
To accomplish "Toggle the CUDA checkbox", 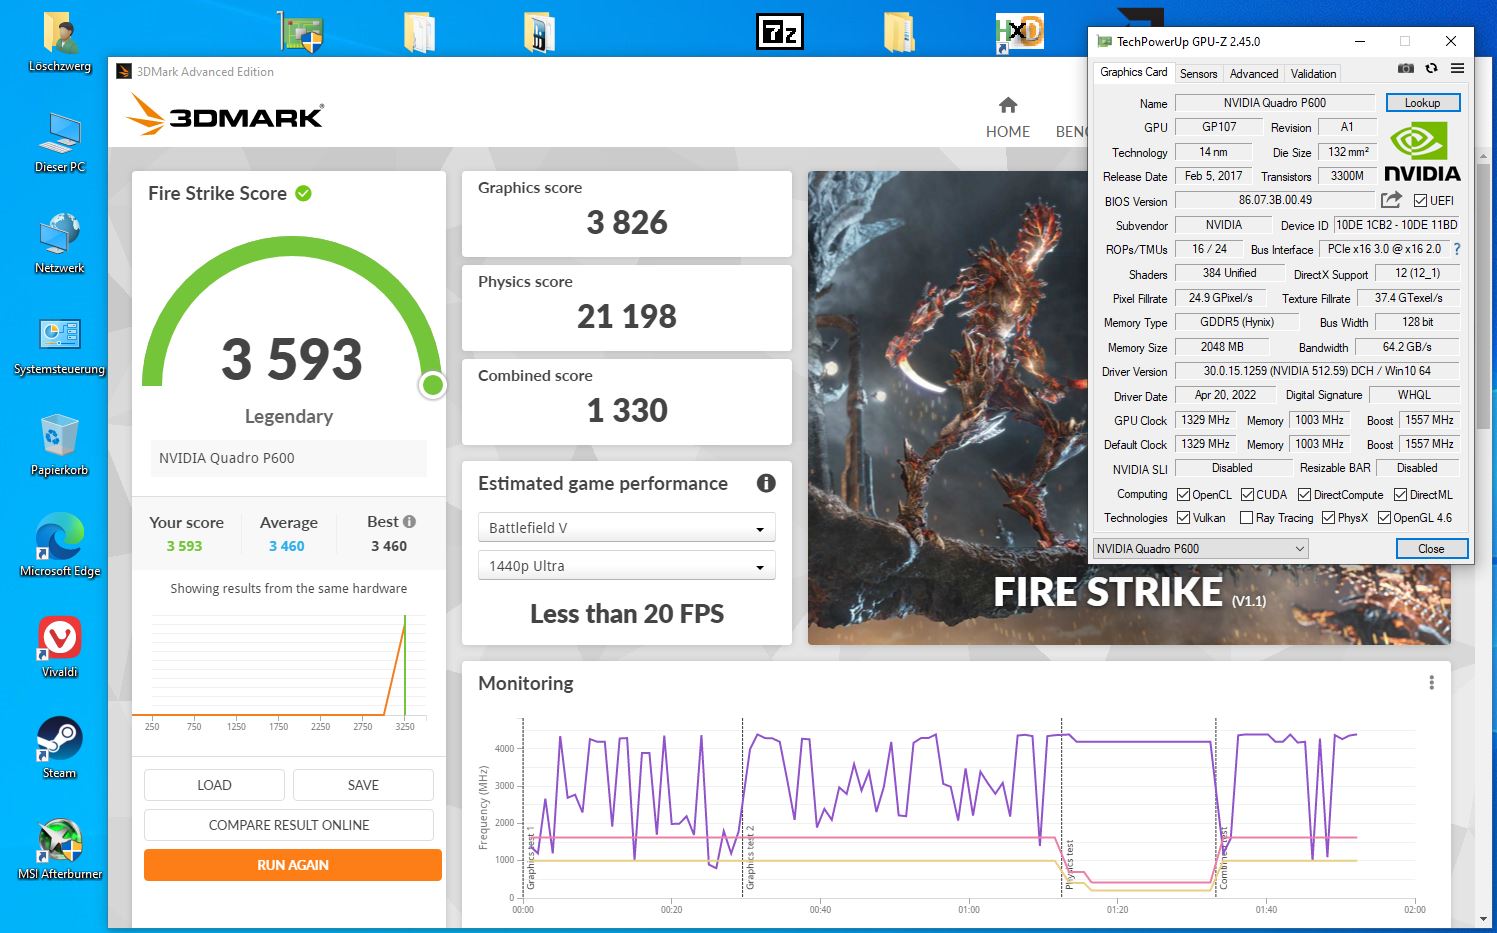I will 1247,494.
